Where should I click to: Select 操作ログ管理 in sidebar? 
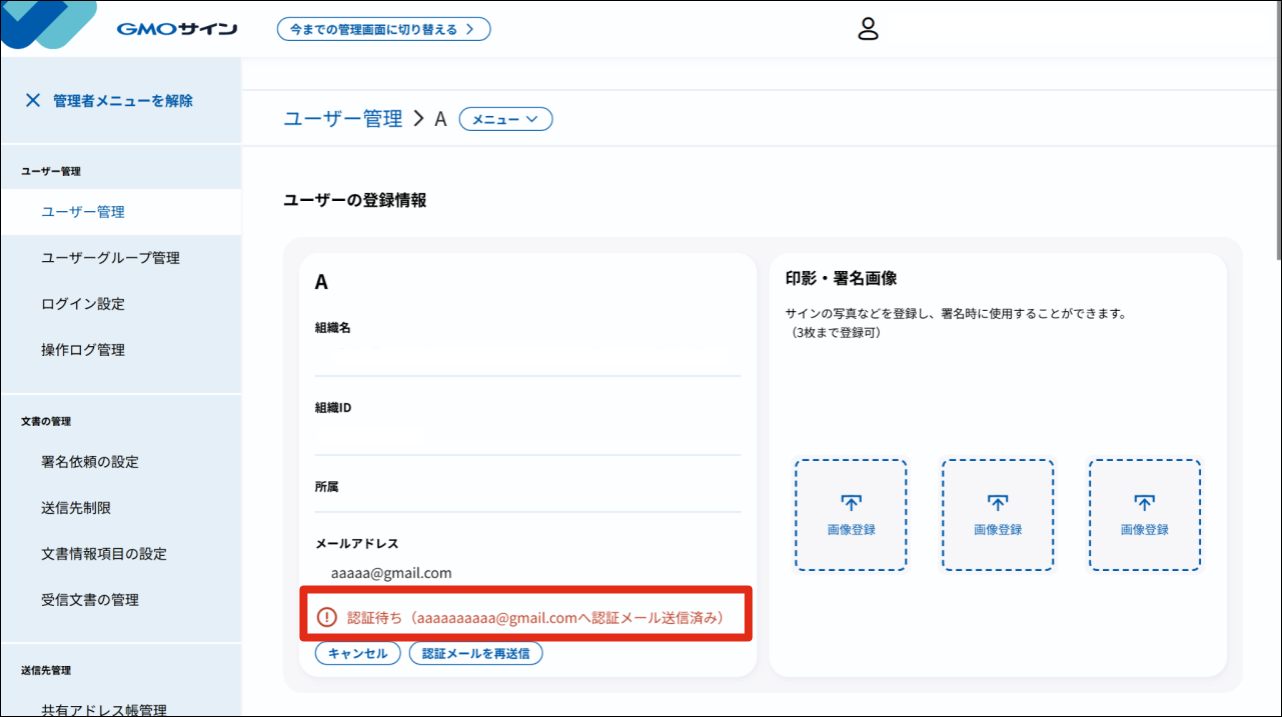tap(83, 350)
